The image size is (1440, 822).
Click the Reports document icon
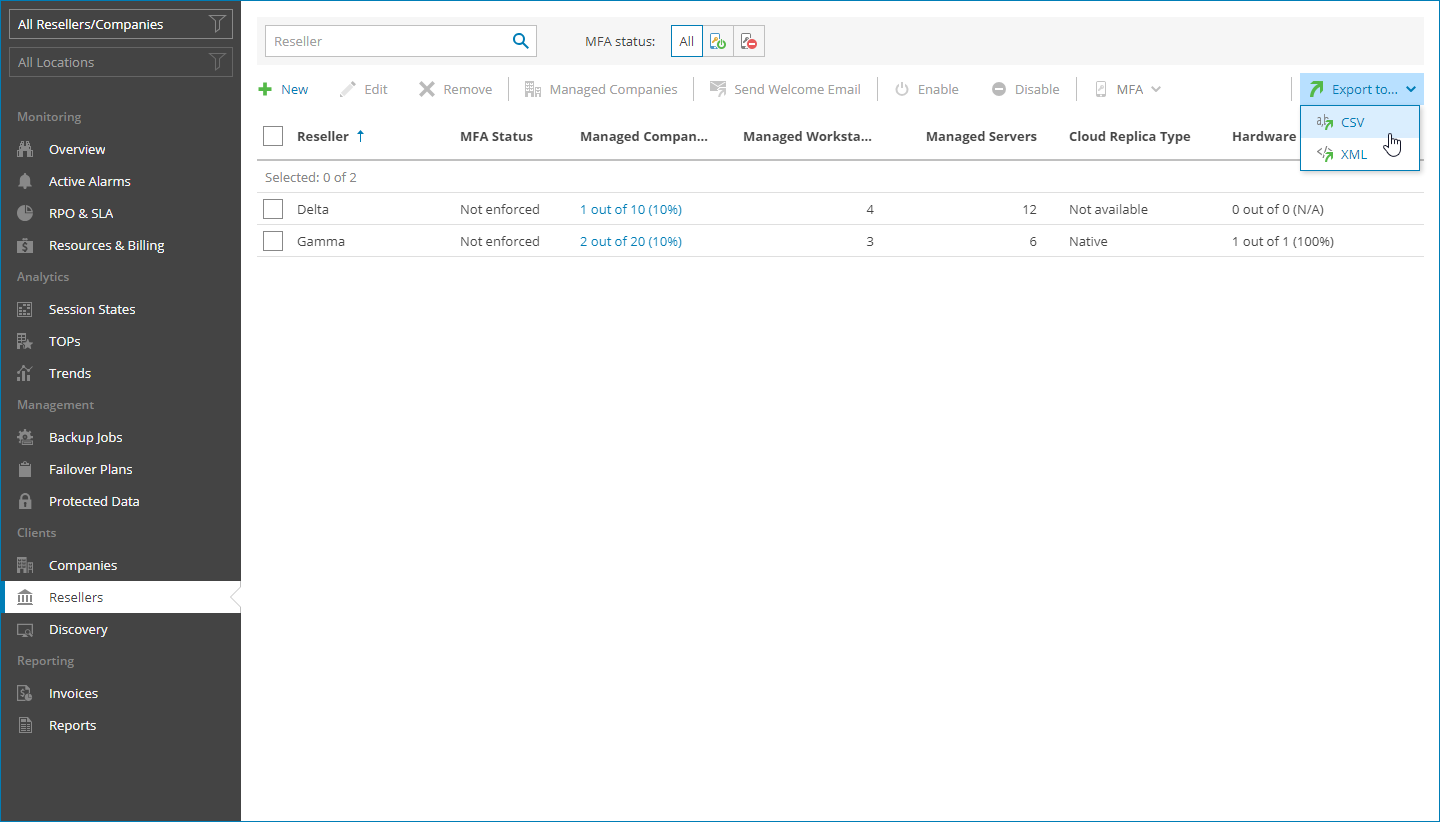[x=26, y=725]
